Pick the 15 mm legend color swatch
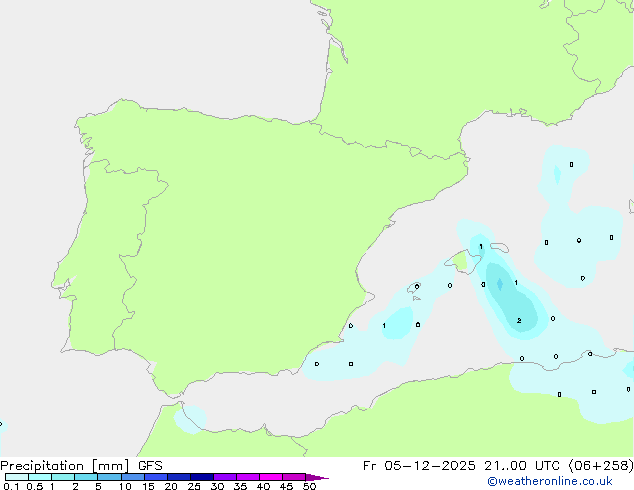Screen dimensions: 634x490 [x=156, y=477]
